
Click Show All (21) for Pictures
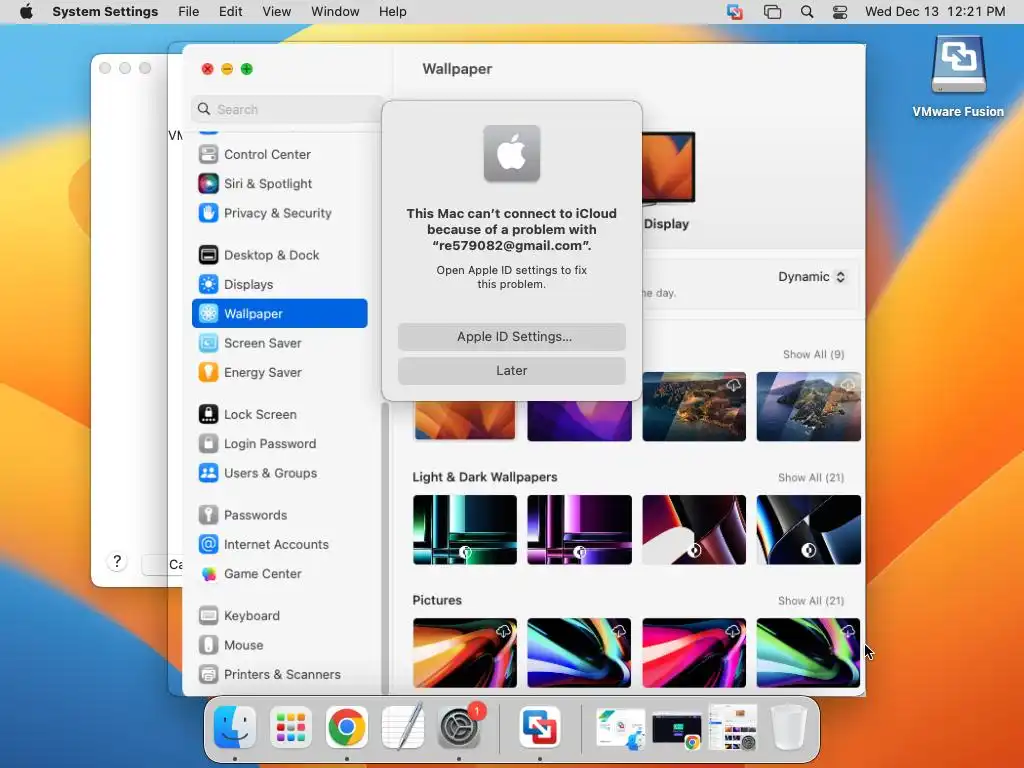click(x=810, y=601)
